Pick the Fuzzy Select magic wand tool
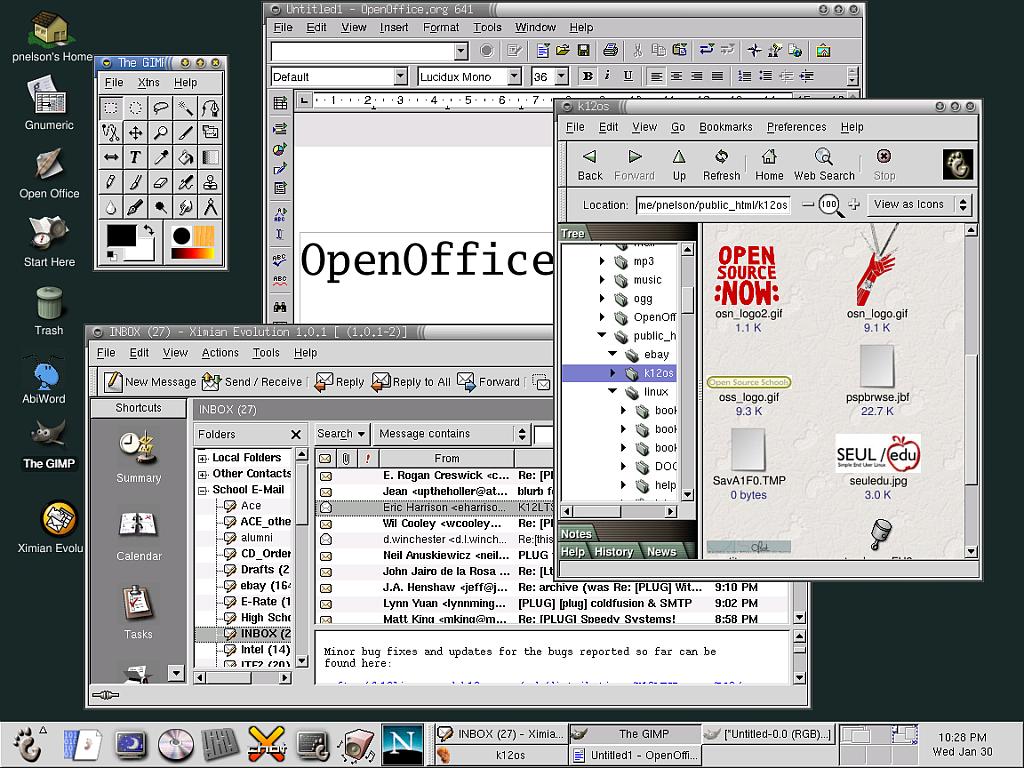This screenshot has width=1024, height=768. [x=185, y=108]
